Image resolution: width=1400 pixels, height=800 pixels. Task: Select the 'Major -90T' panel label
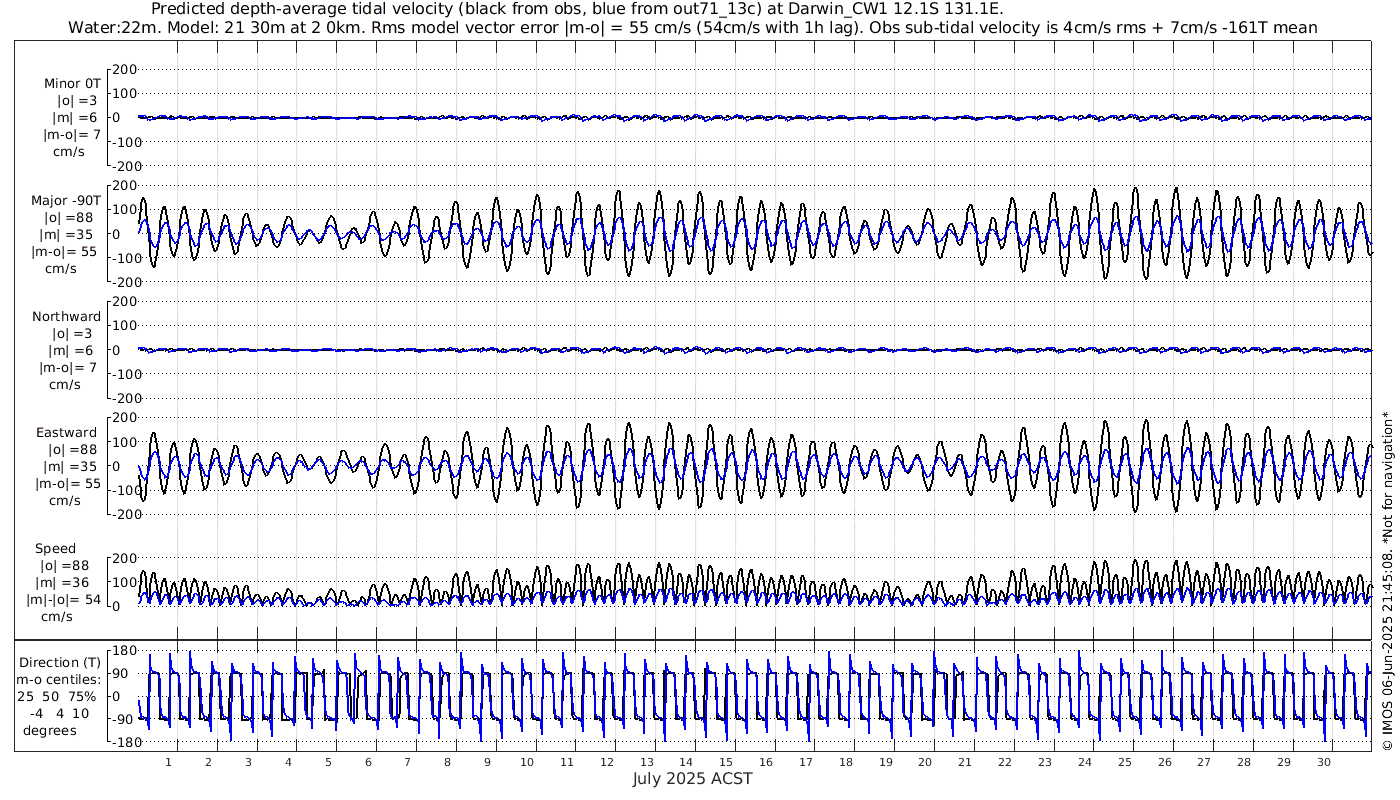(x=66, y=200)
